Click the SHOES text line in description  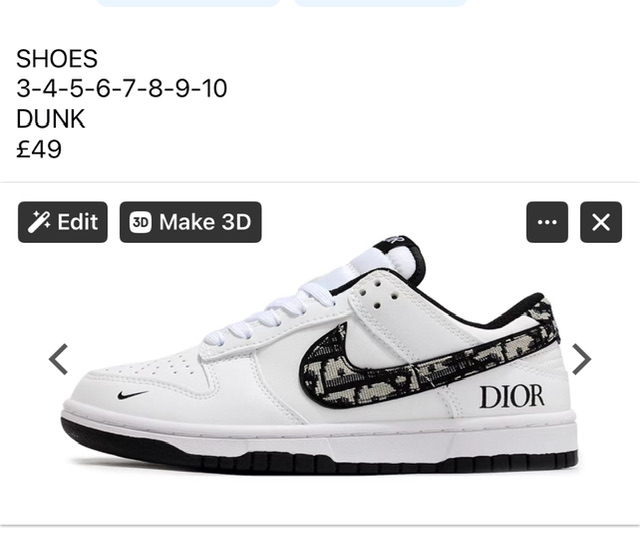[57, 58]
